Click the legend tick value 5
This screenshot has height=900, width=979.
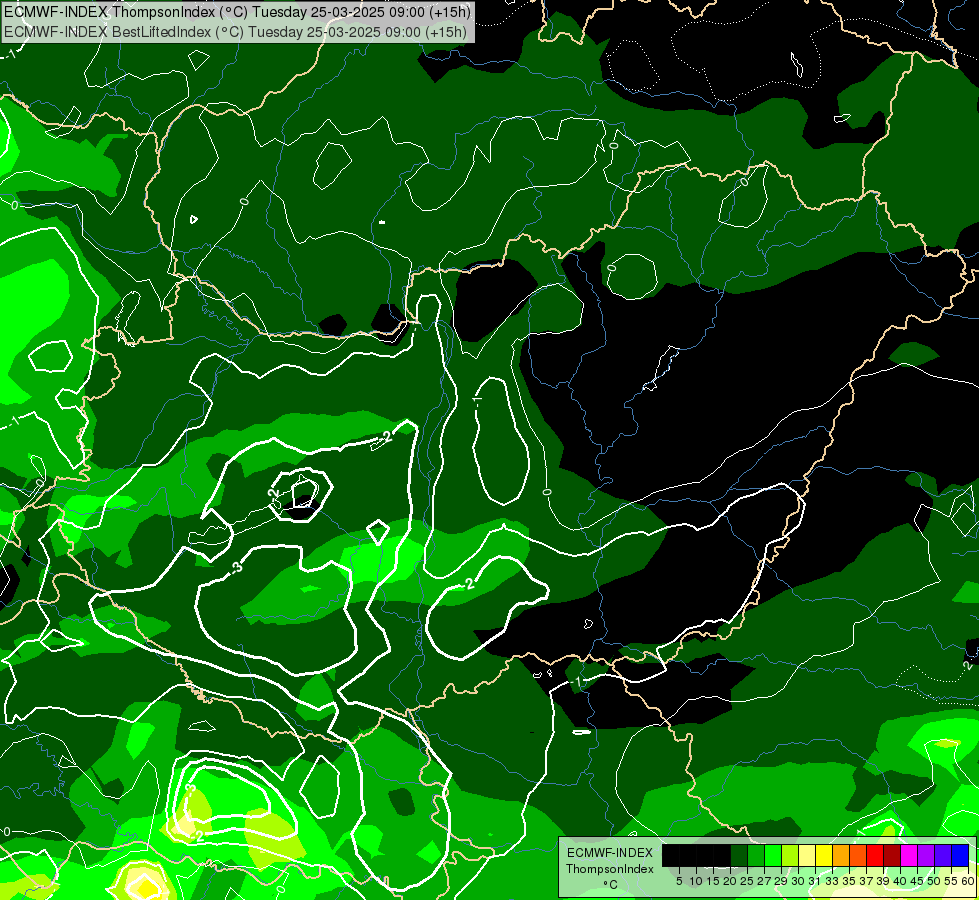coord(679,881)
